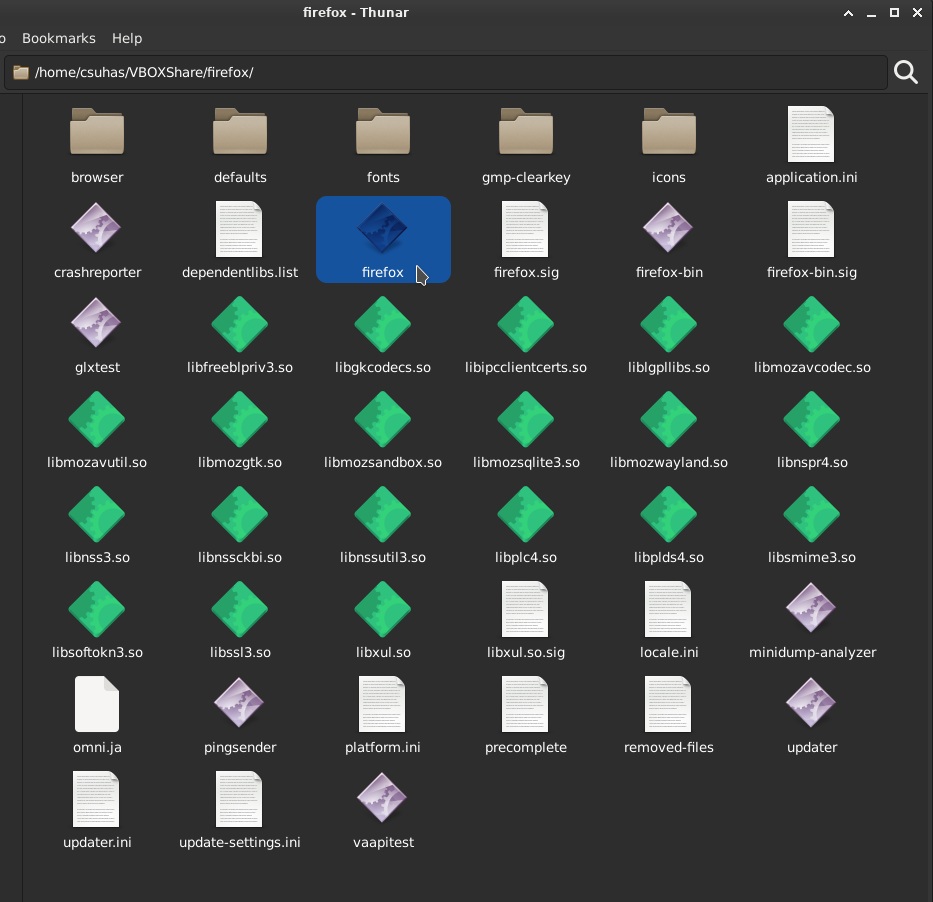Viewport: 933px width, 902px height.
Task: Select the libmozavutil.so library icon
Action: (96, 419)
